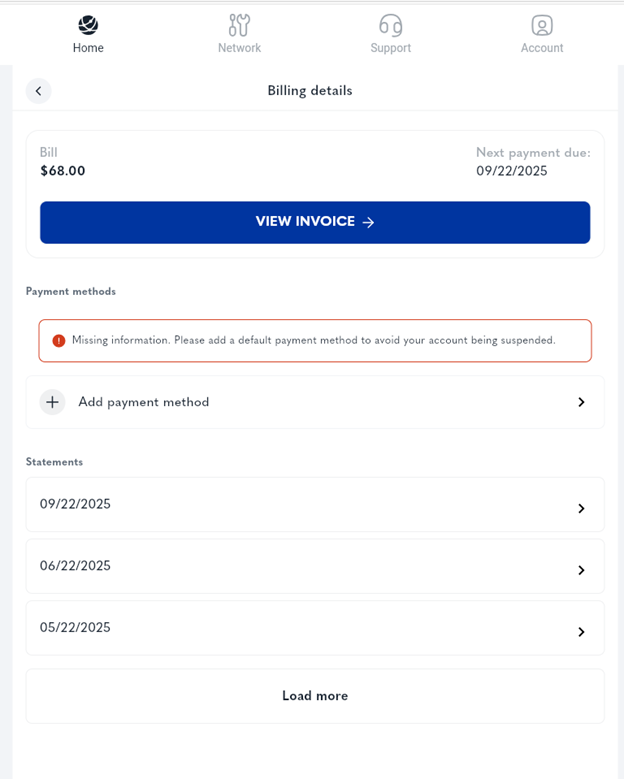Go back using the back arrow
The width and height of the screenshot is (624, 779).
pyautogui.click(x=38, y=91)
